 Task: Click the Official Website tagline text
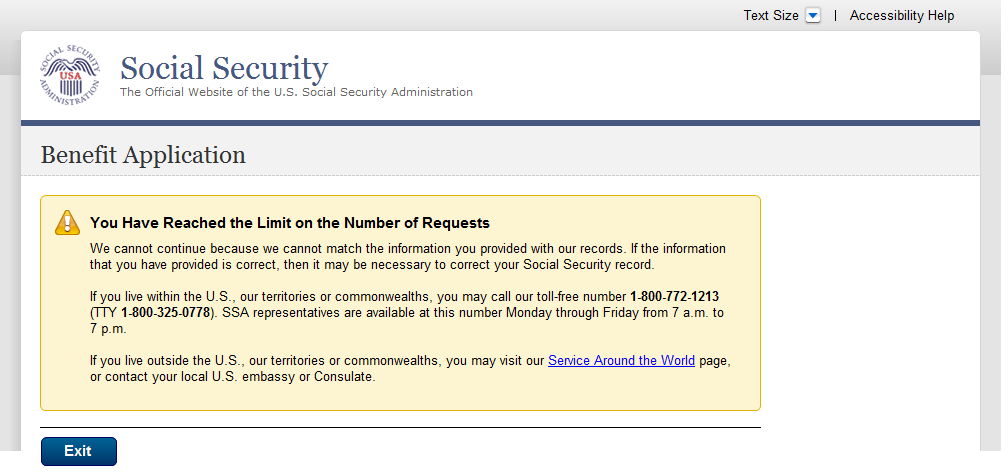point(296,92)
